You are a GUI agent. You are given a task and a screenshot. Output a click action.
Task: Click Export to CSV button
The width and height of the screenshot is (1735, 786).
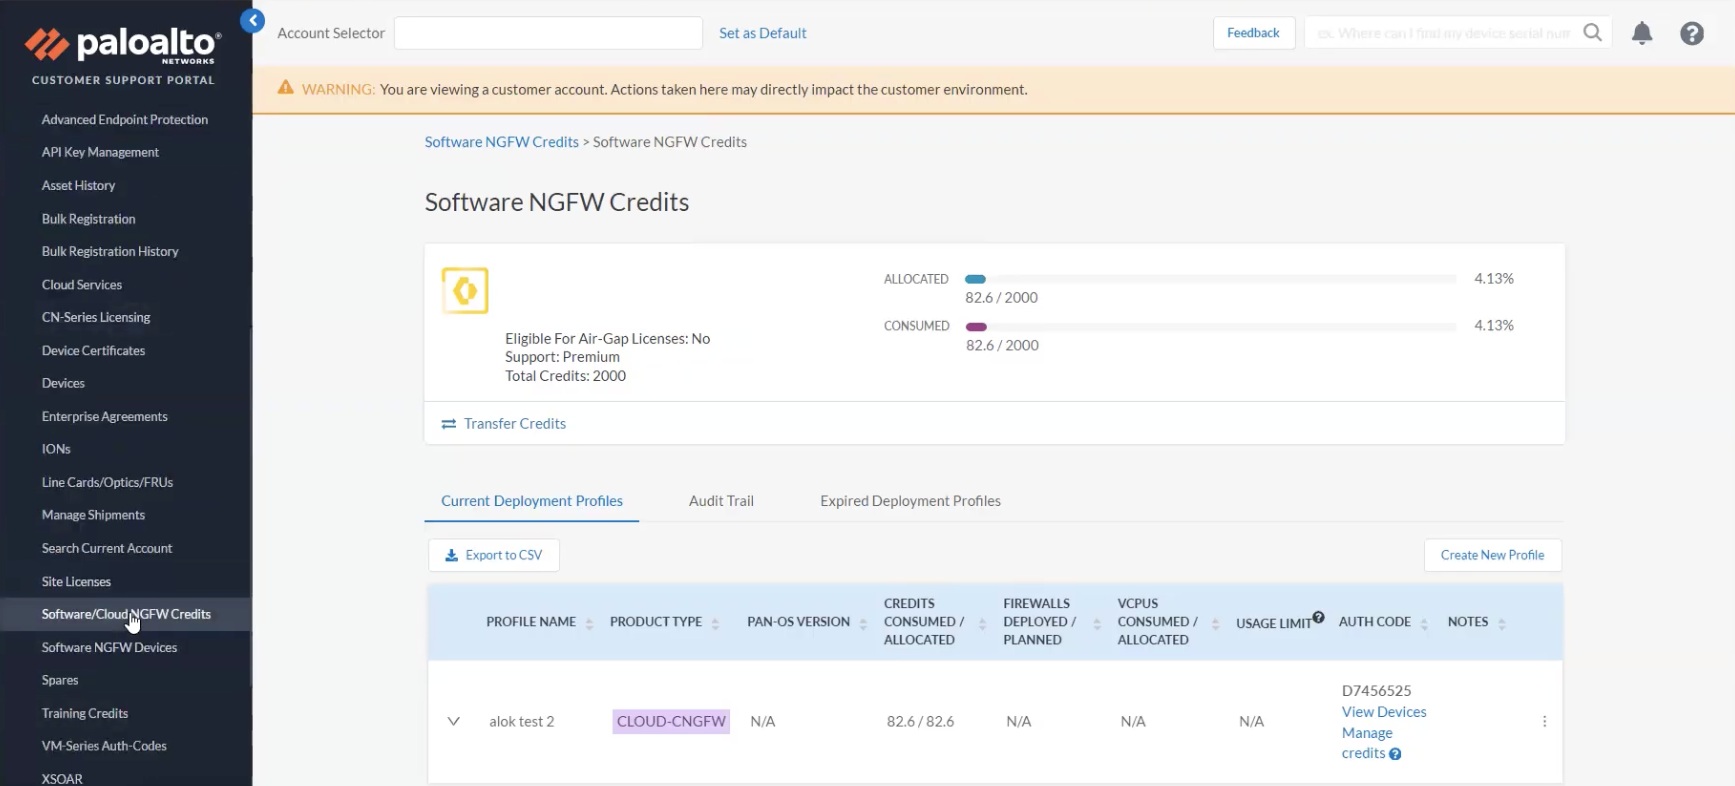click(494, 555)
